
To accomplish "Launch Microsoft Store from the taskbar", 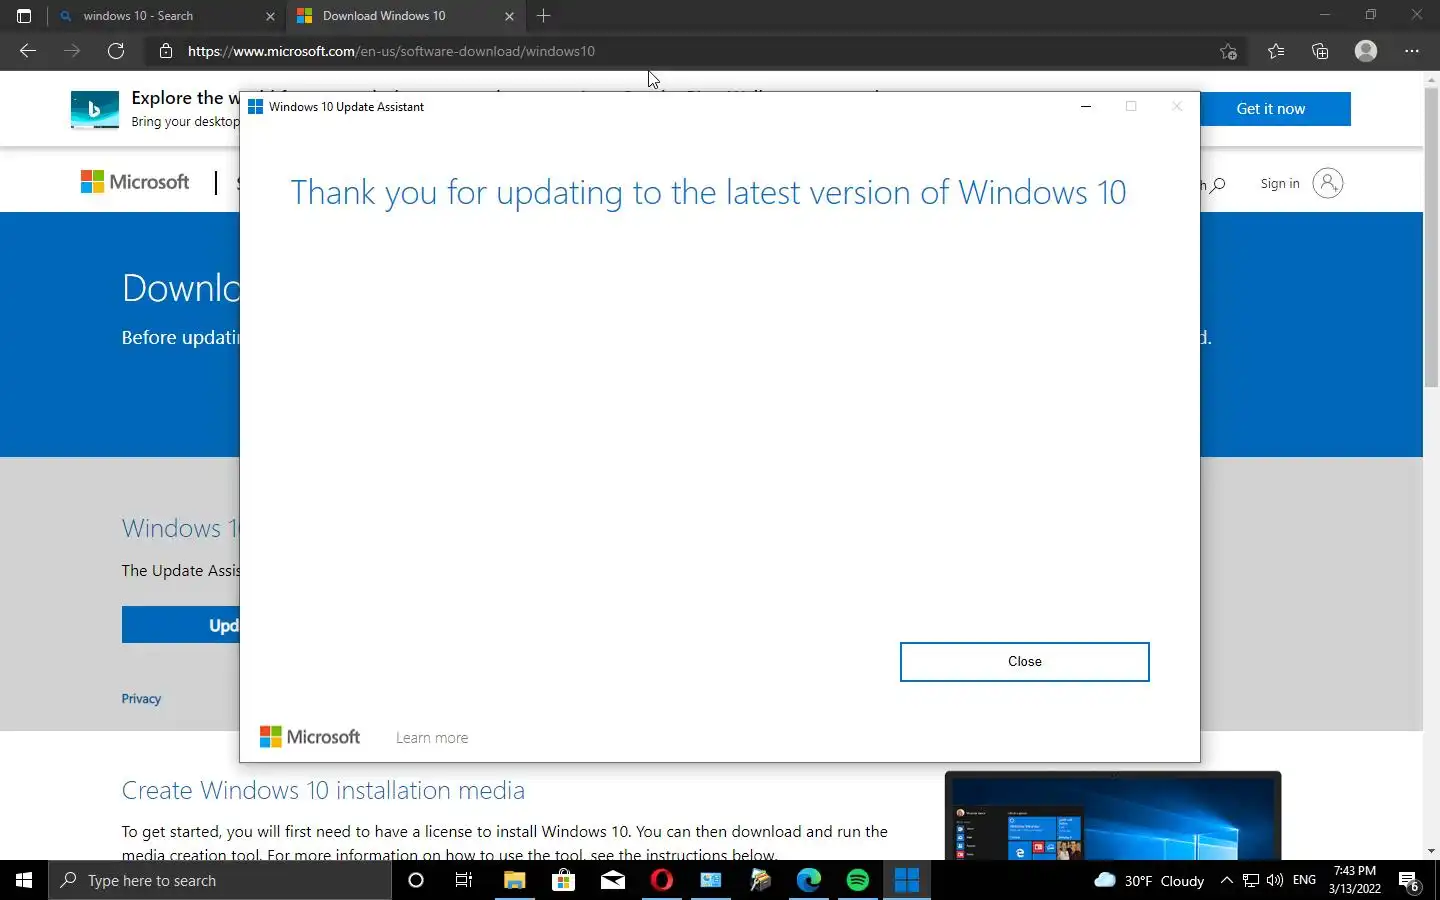I will point(563,880).
